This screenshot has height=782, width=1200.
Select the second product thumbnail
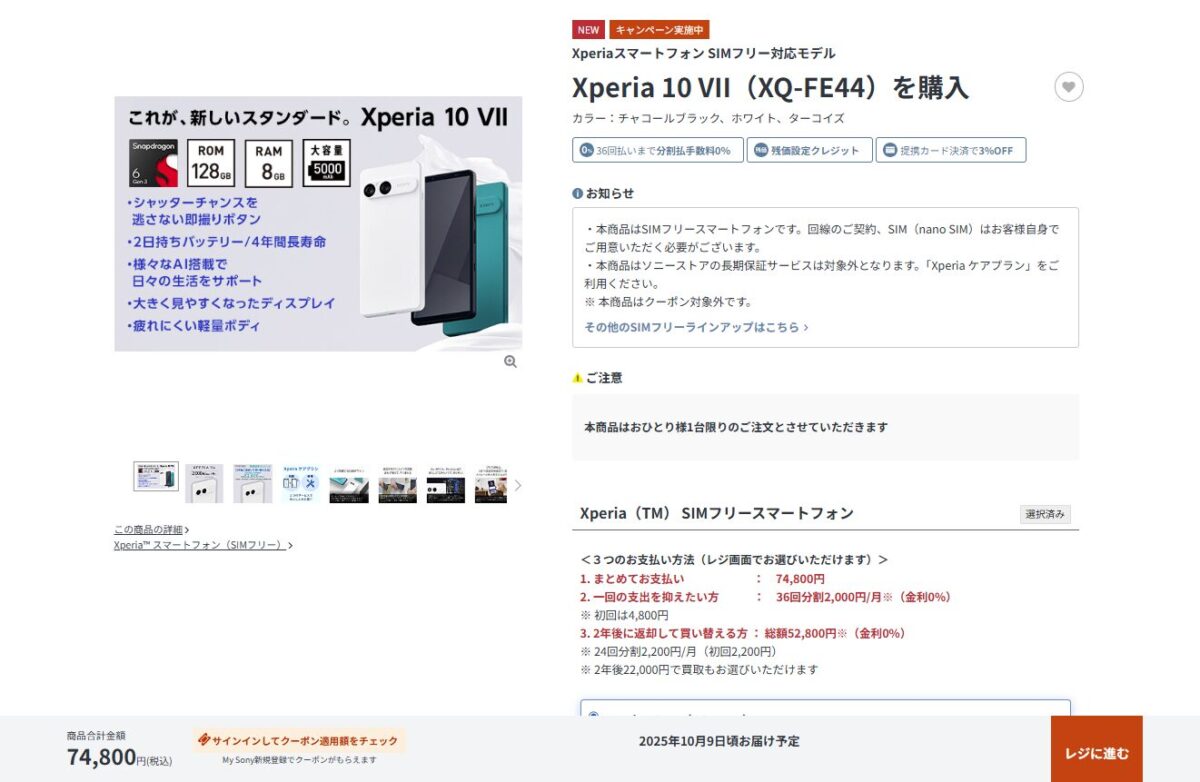coord(204,483)
